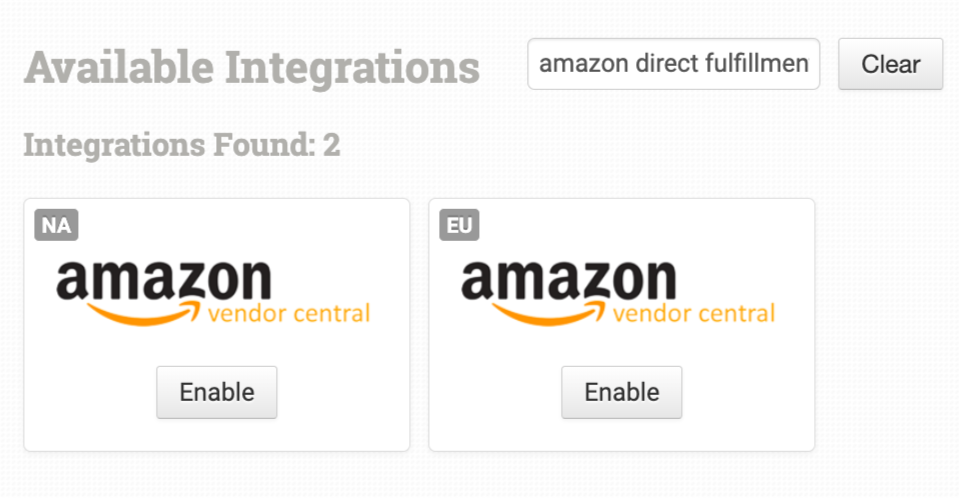This screenshot has width=959, height=498.
Task: Click the number 2 in the results count
Action: 331,146
